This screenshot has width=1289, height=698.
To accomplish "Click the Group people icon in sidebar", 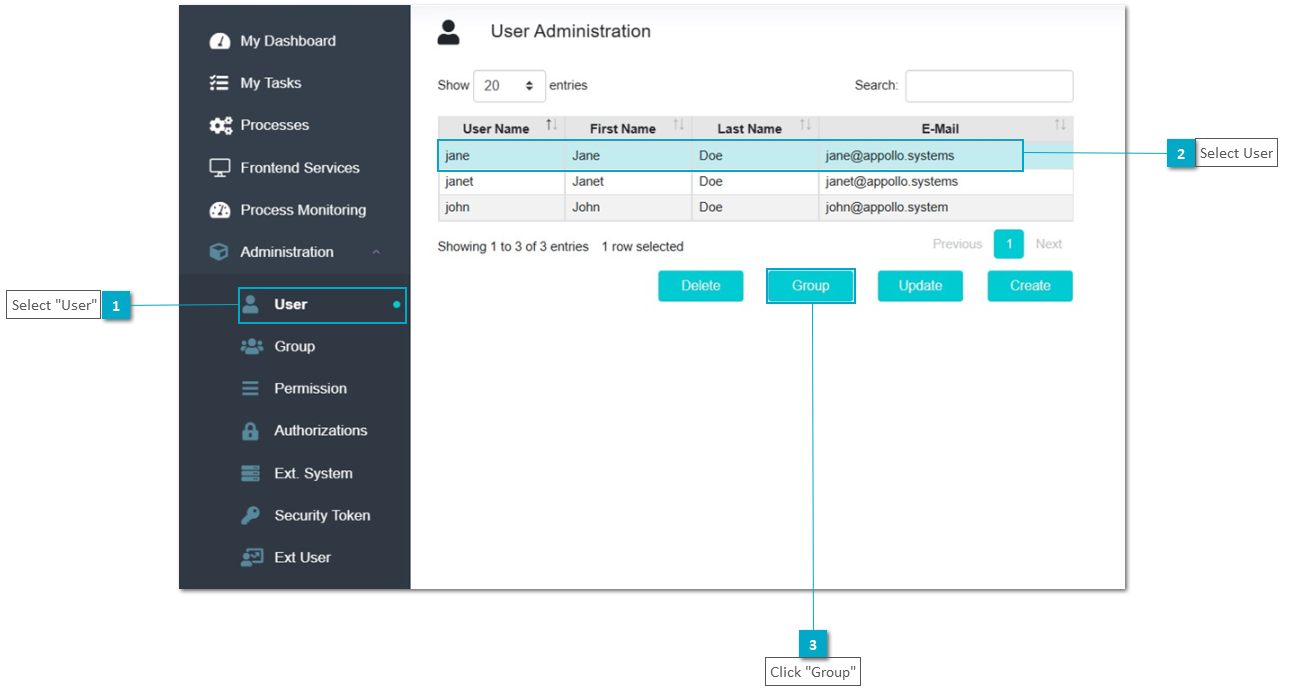I will click(251, 346).
